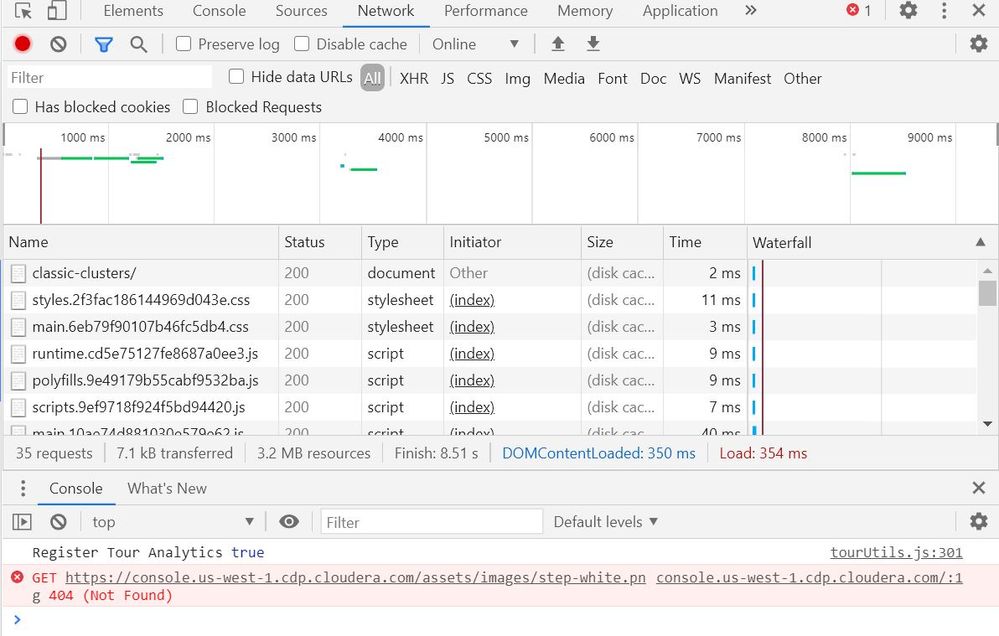
Task: Check Disable cache option
Action: pos(302,44)
